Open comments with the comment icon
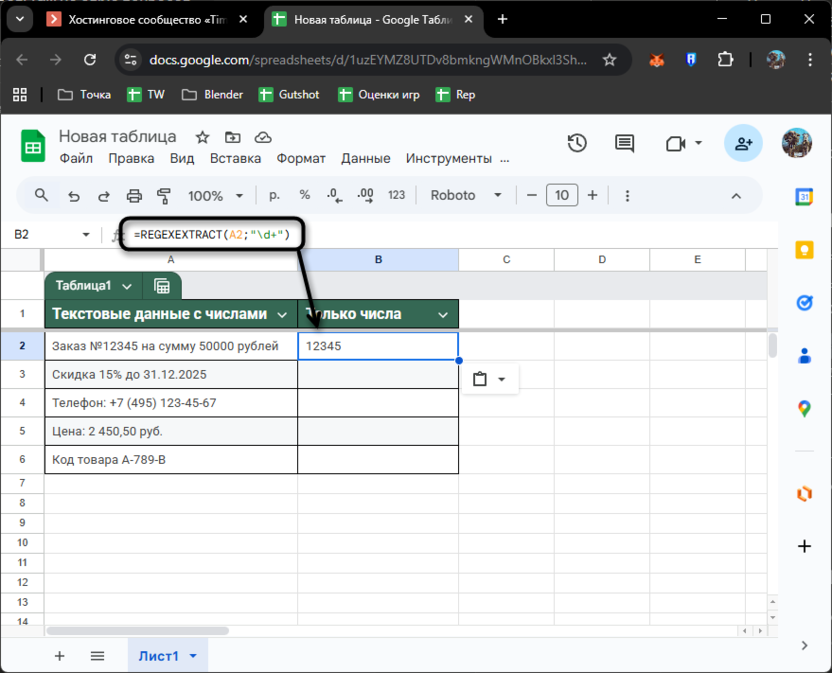The image size is (832, 673). pos(624,143)
